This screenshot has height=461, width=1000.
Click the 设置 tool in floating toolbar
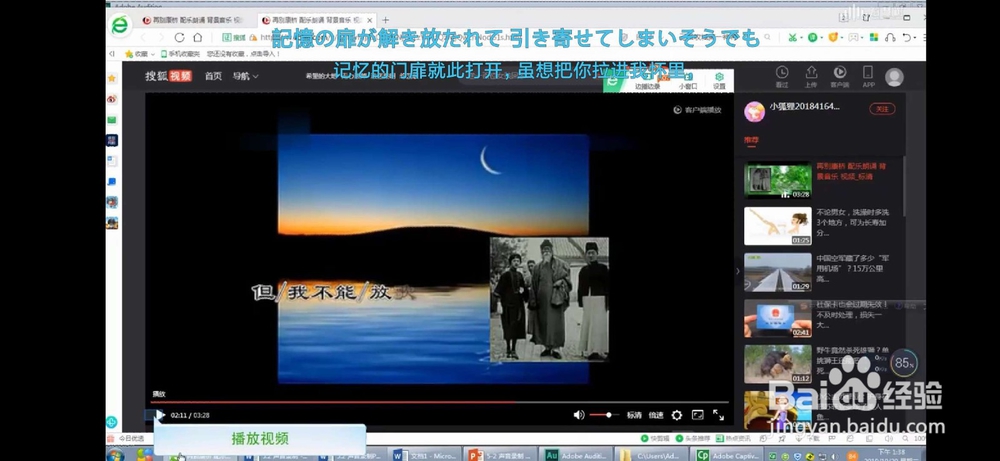tap(719, 81)
